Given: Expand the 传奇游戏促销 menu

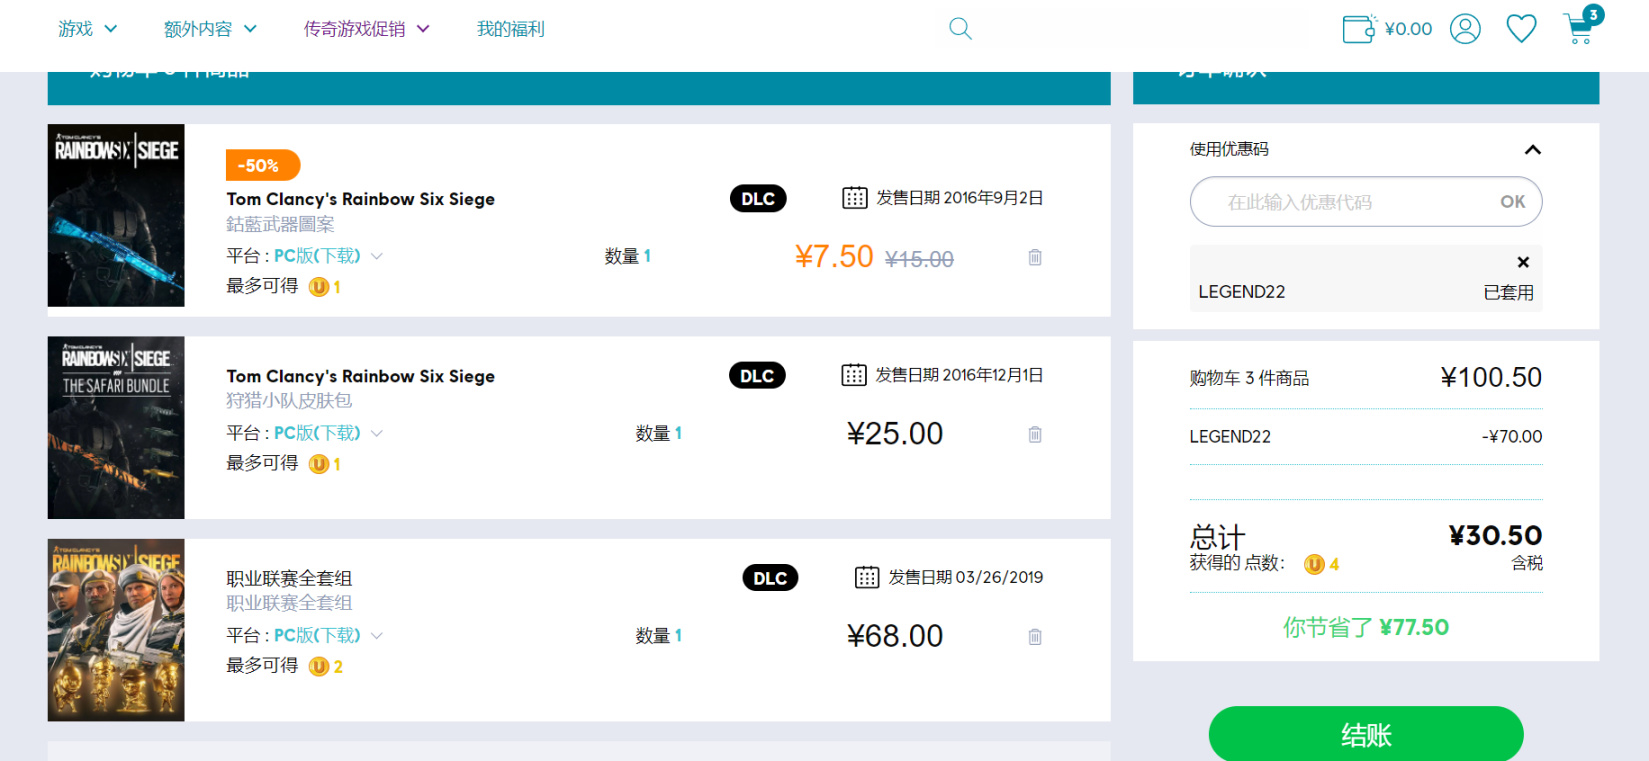Looking at the screenshot, I should [367, 29].
